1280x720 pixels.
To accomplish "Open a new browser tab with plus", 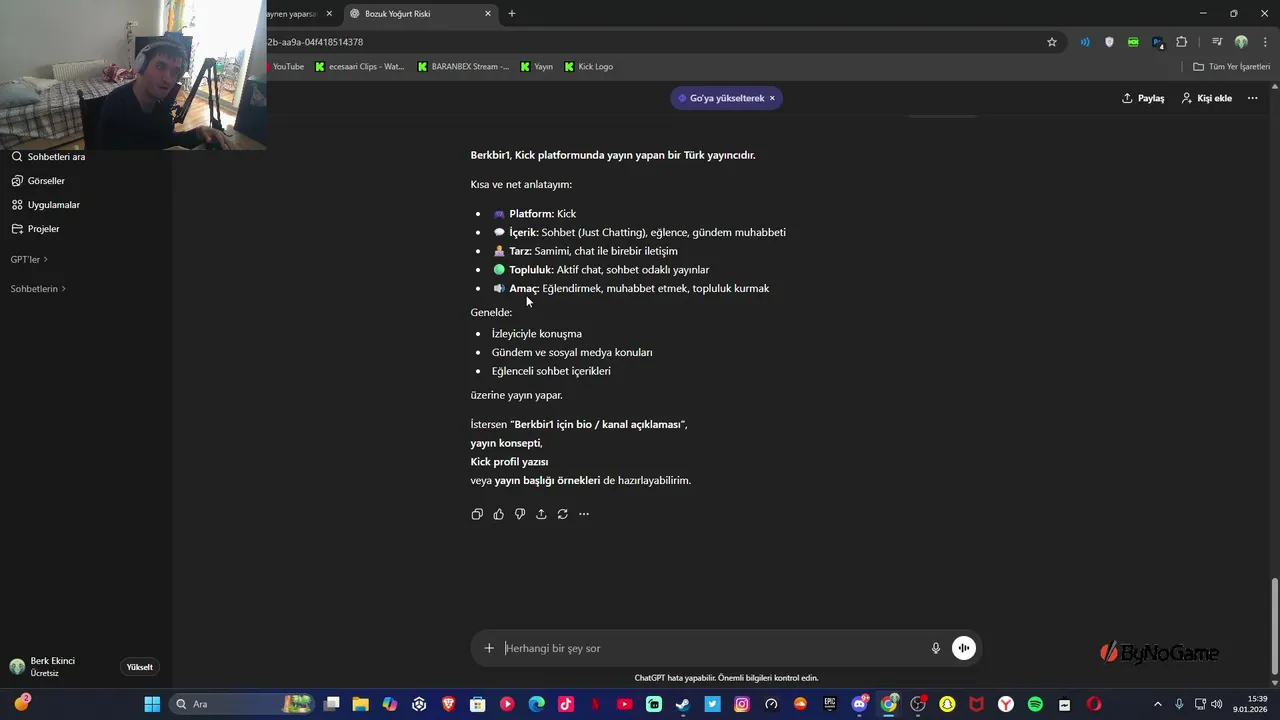I will pyautogui.click(x=512, y=14).
